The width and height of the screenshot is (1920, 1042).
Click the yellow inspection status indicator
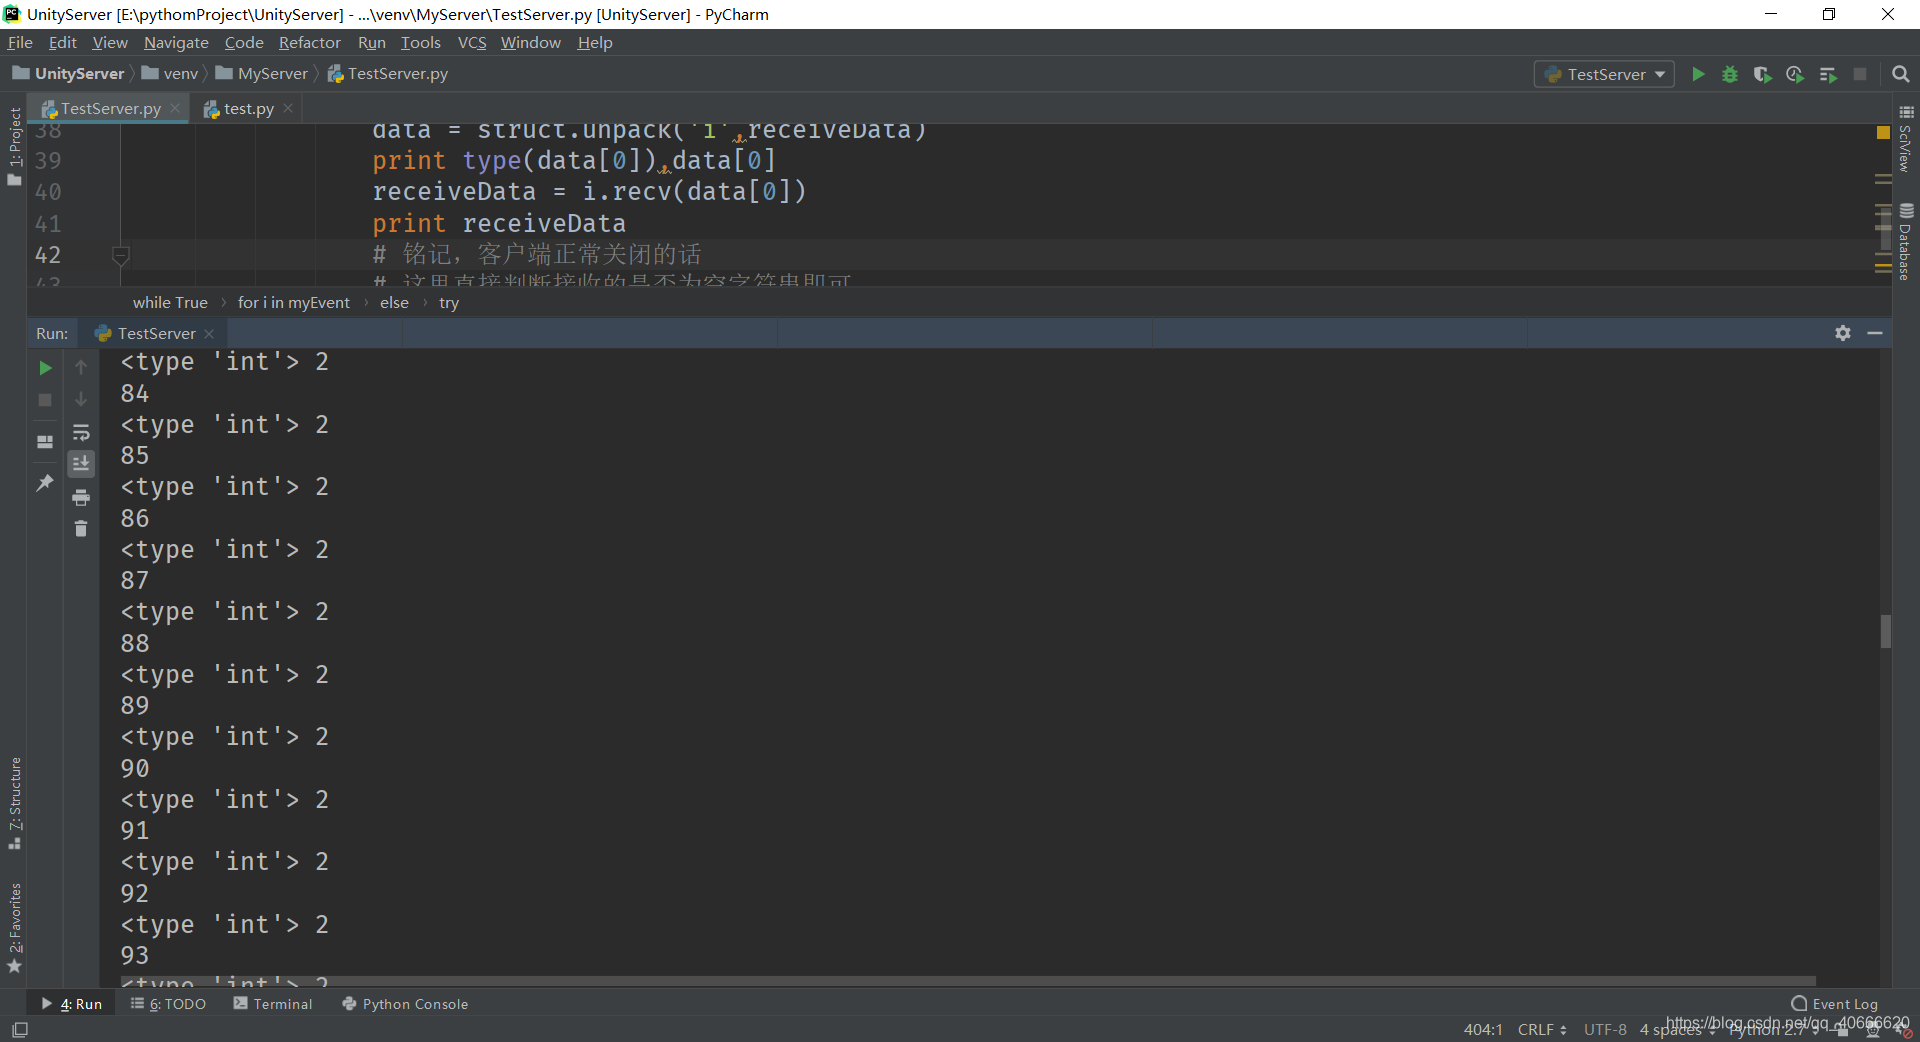[x=1883, y=132]
